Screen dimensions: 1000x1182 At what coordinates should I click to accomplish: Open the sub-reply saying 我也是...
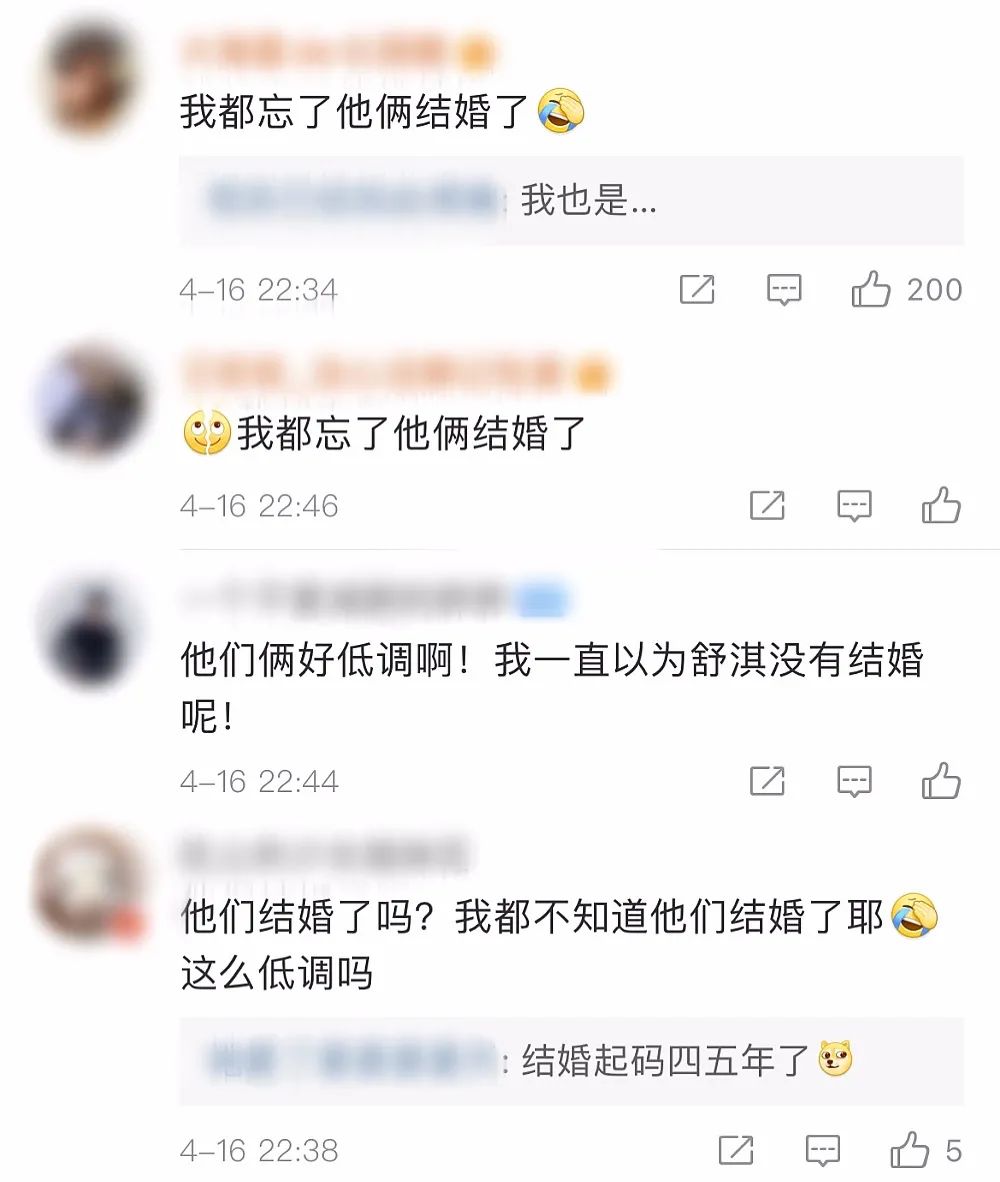[x=571, y=201]
